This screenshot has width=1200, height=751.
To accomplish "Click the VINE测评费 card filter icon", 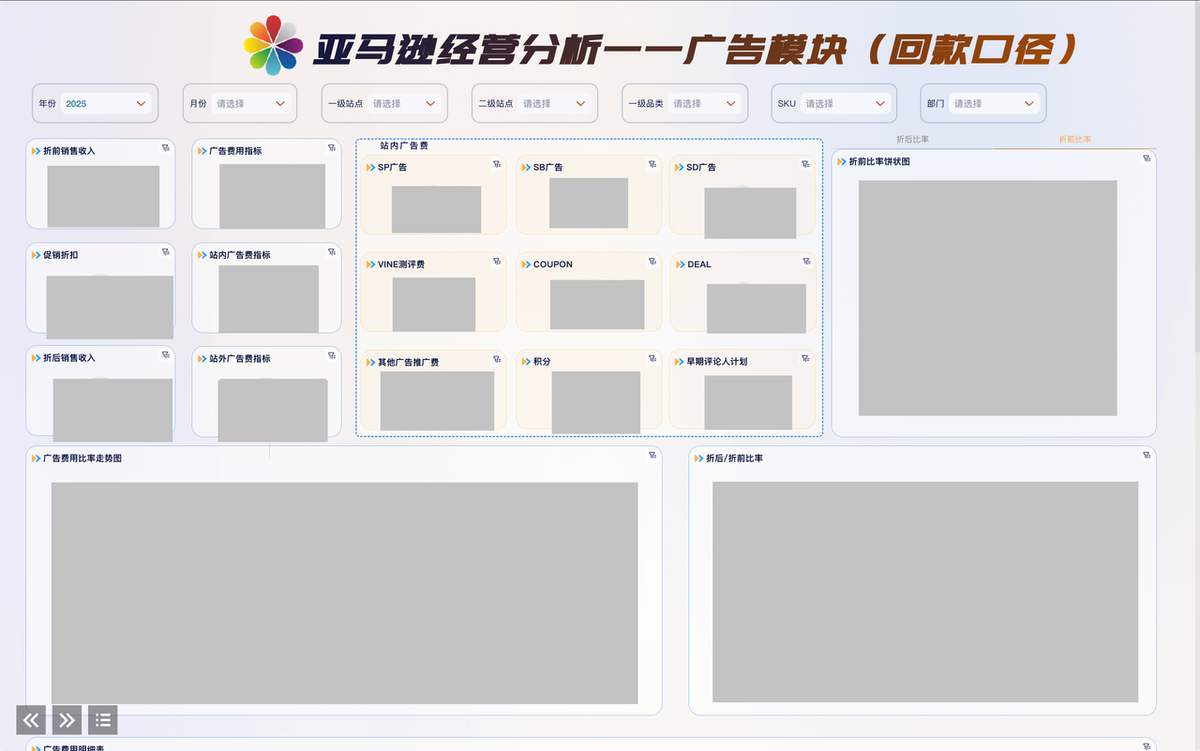I will click(497, 261).
